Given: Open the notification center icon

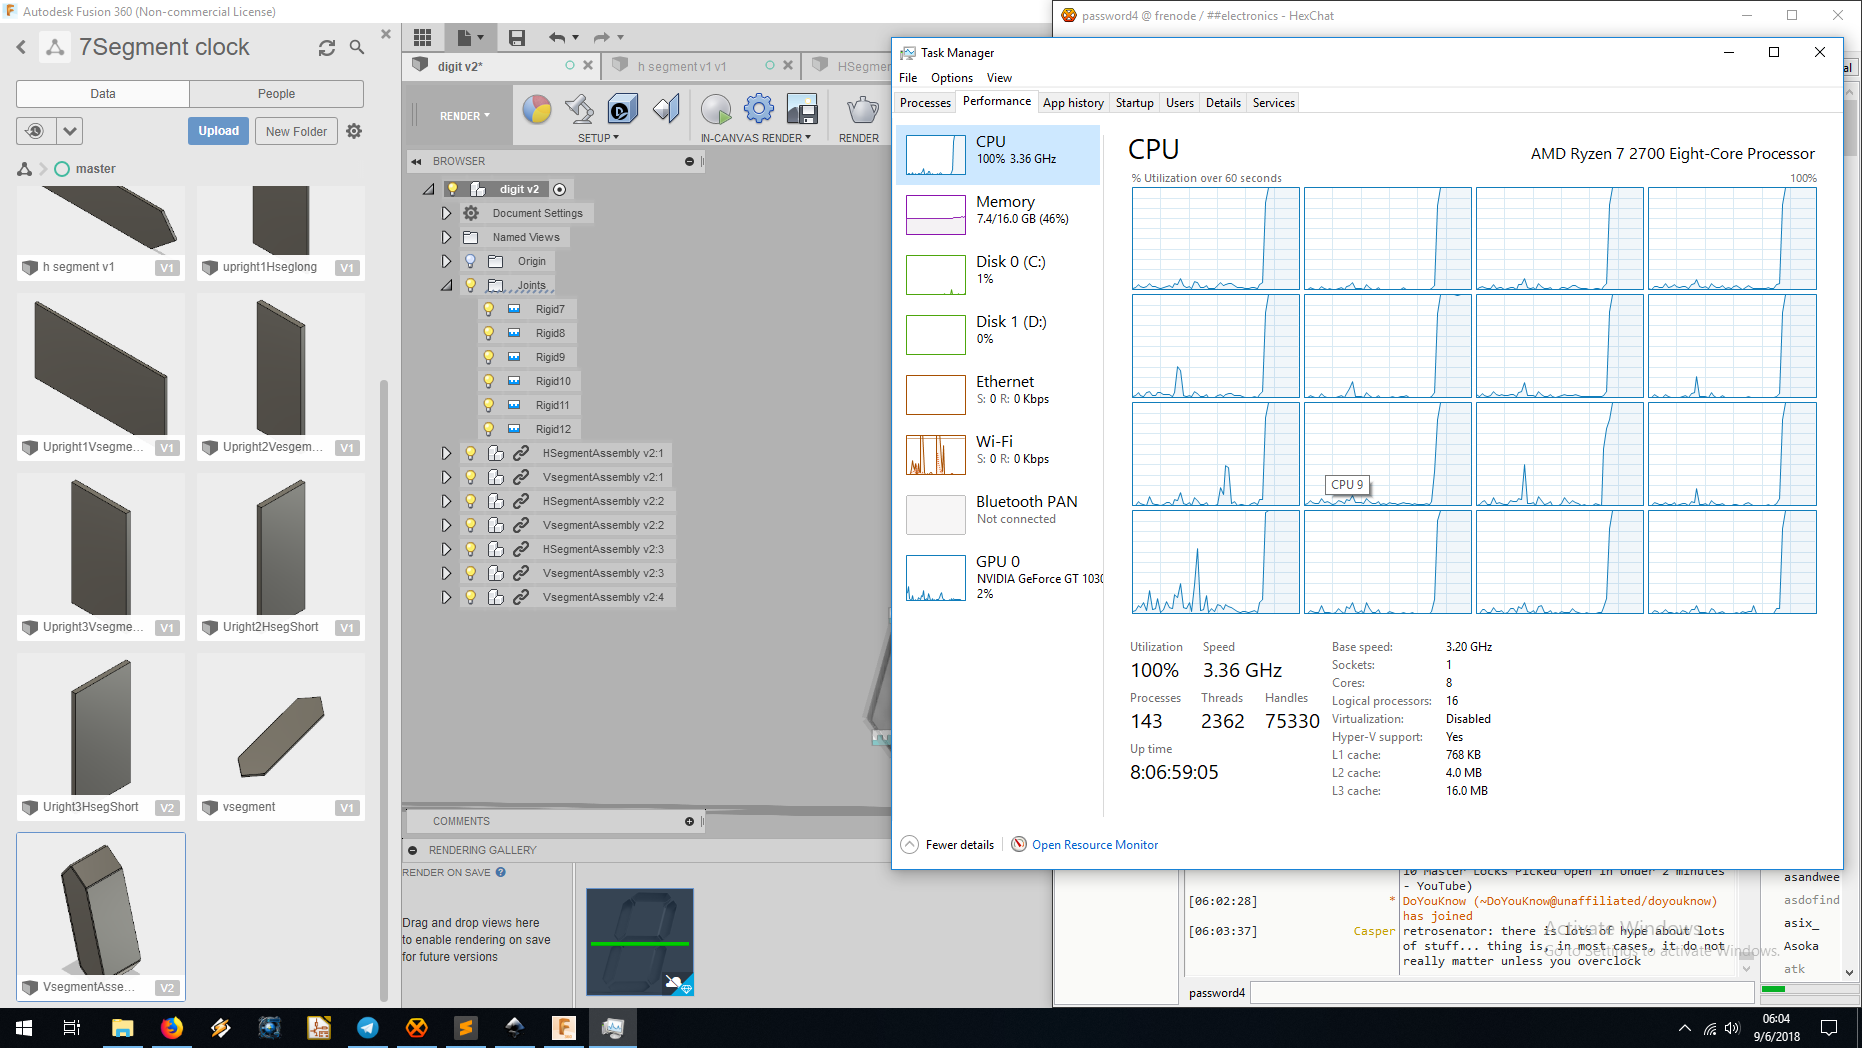Looking at the screenshot, I should point(1829,1027).
